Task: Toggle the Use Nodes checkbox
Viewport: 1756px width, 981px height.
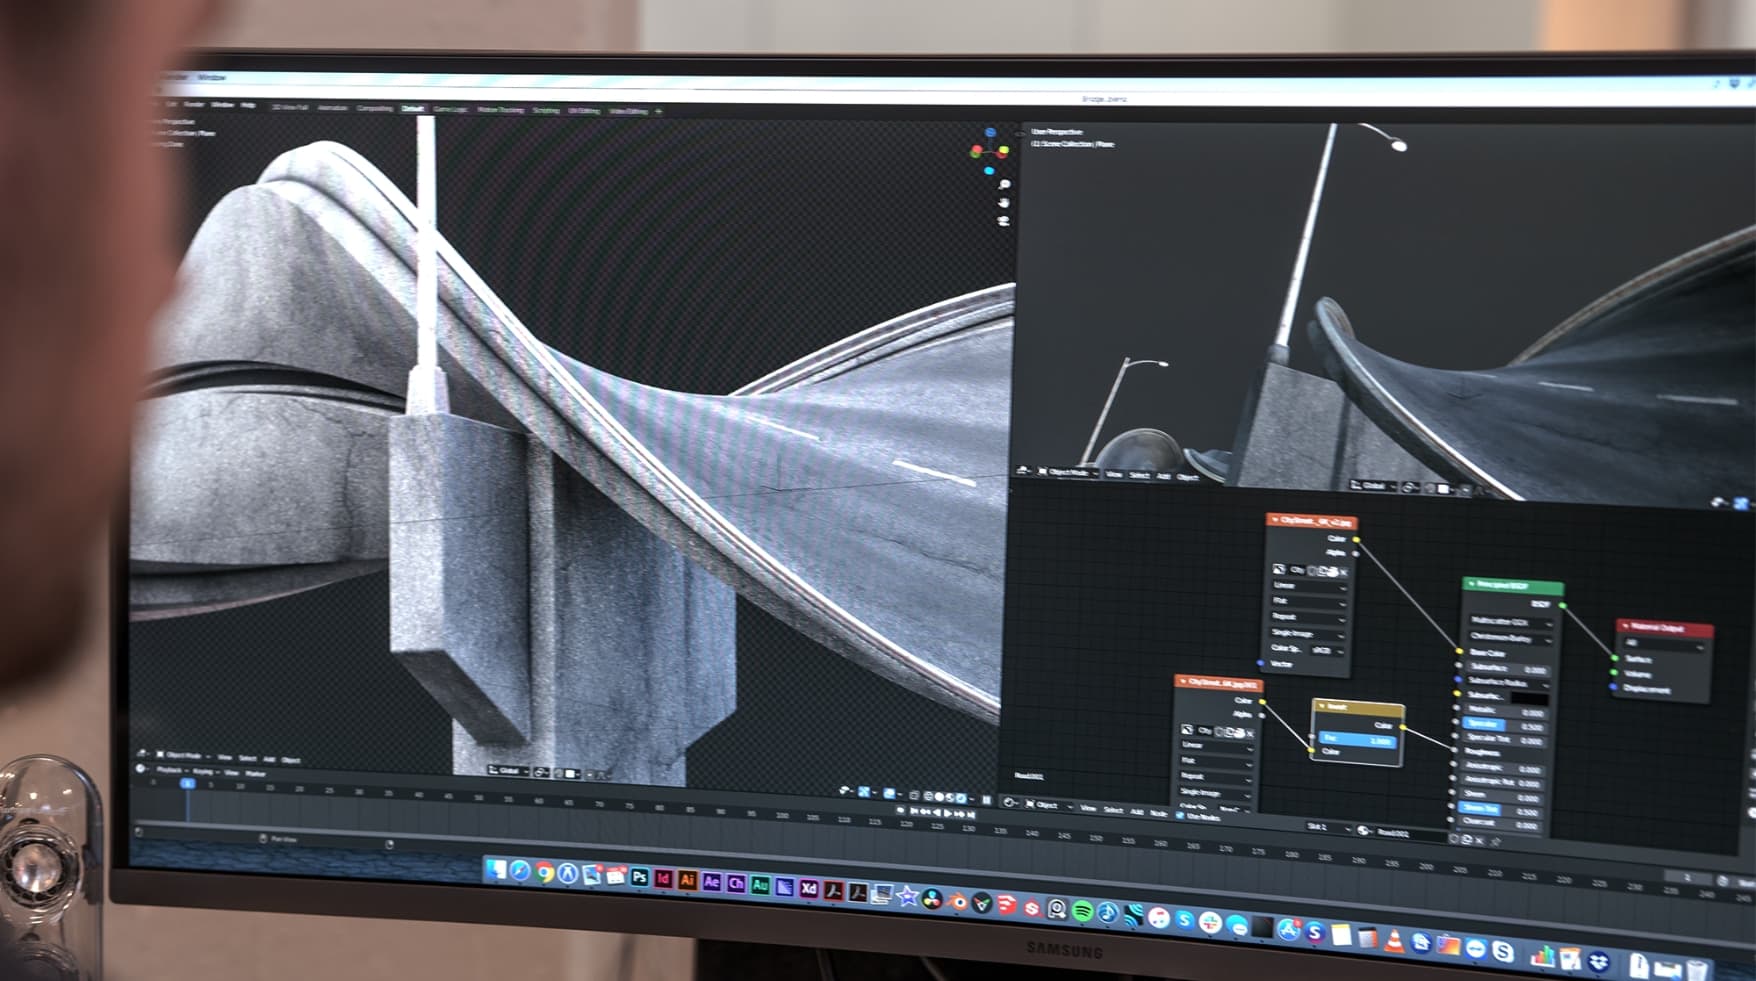Action: pyautogui.click(x=1180, y=815)
